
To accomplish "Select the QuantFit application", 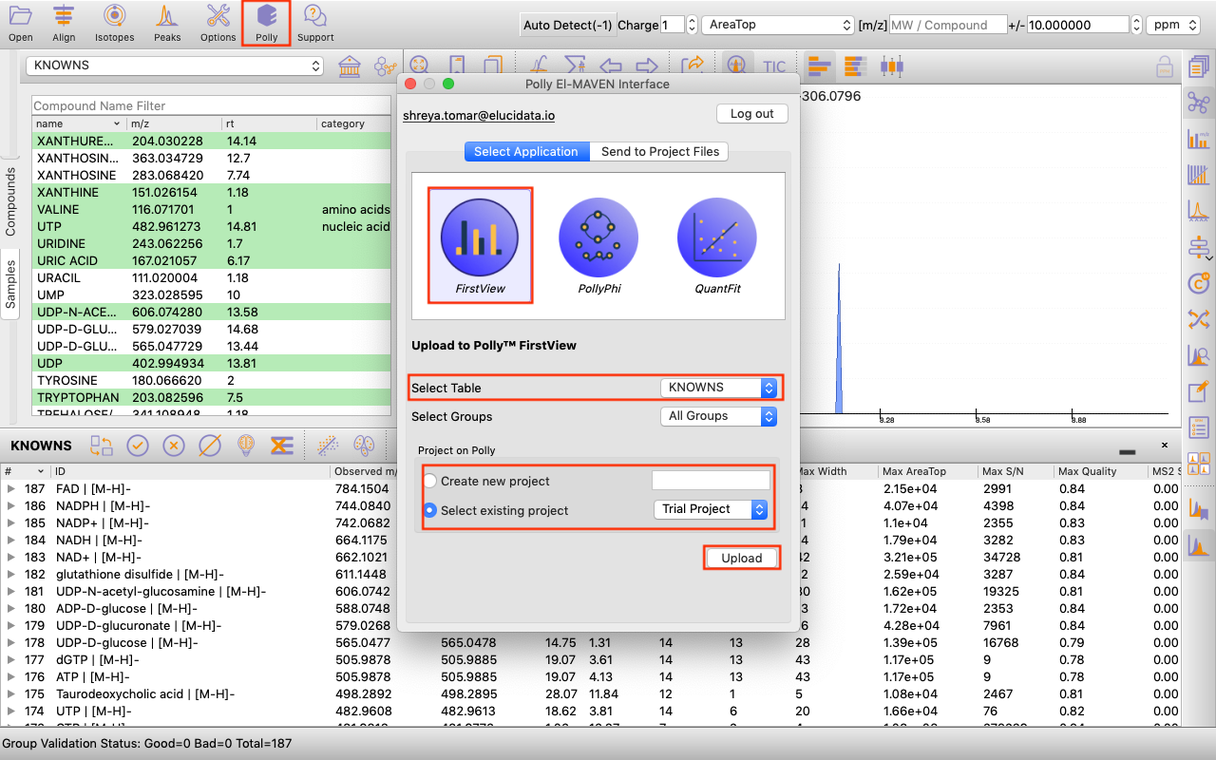I will pos(717,246).
